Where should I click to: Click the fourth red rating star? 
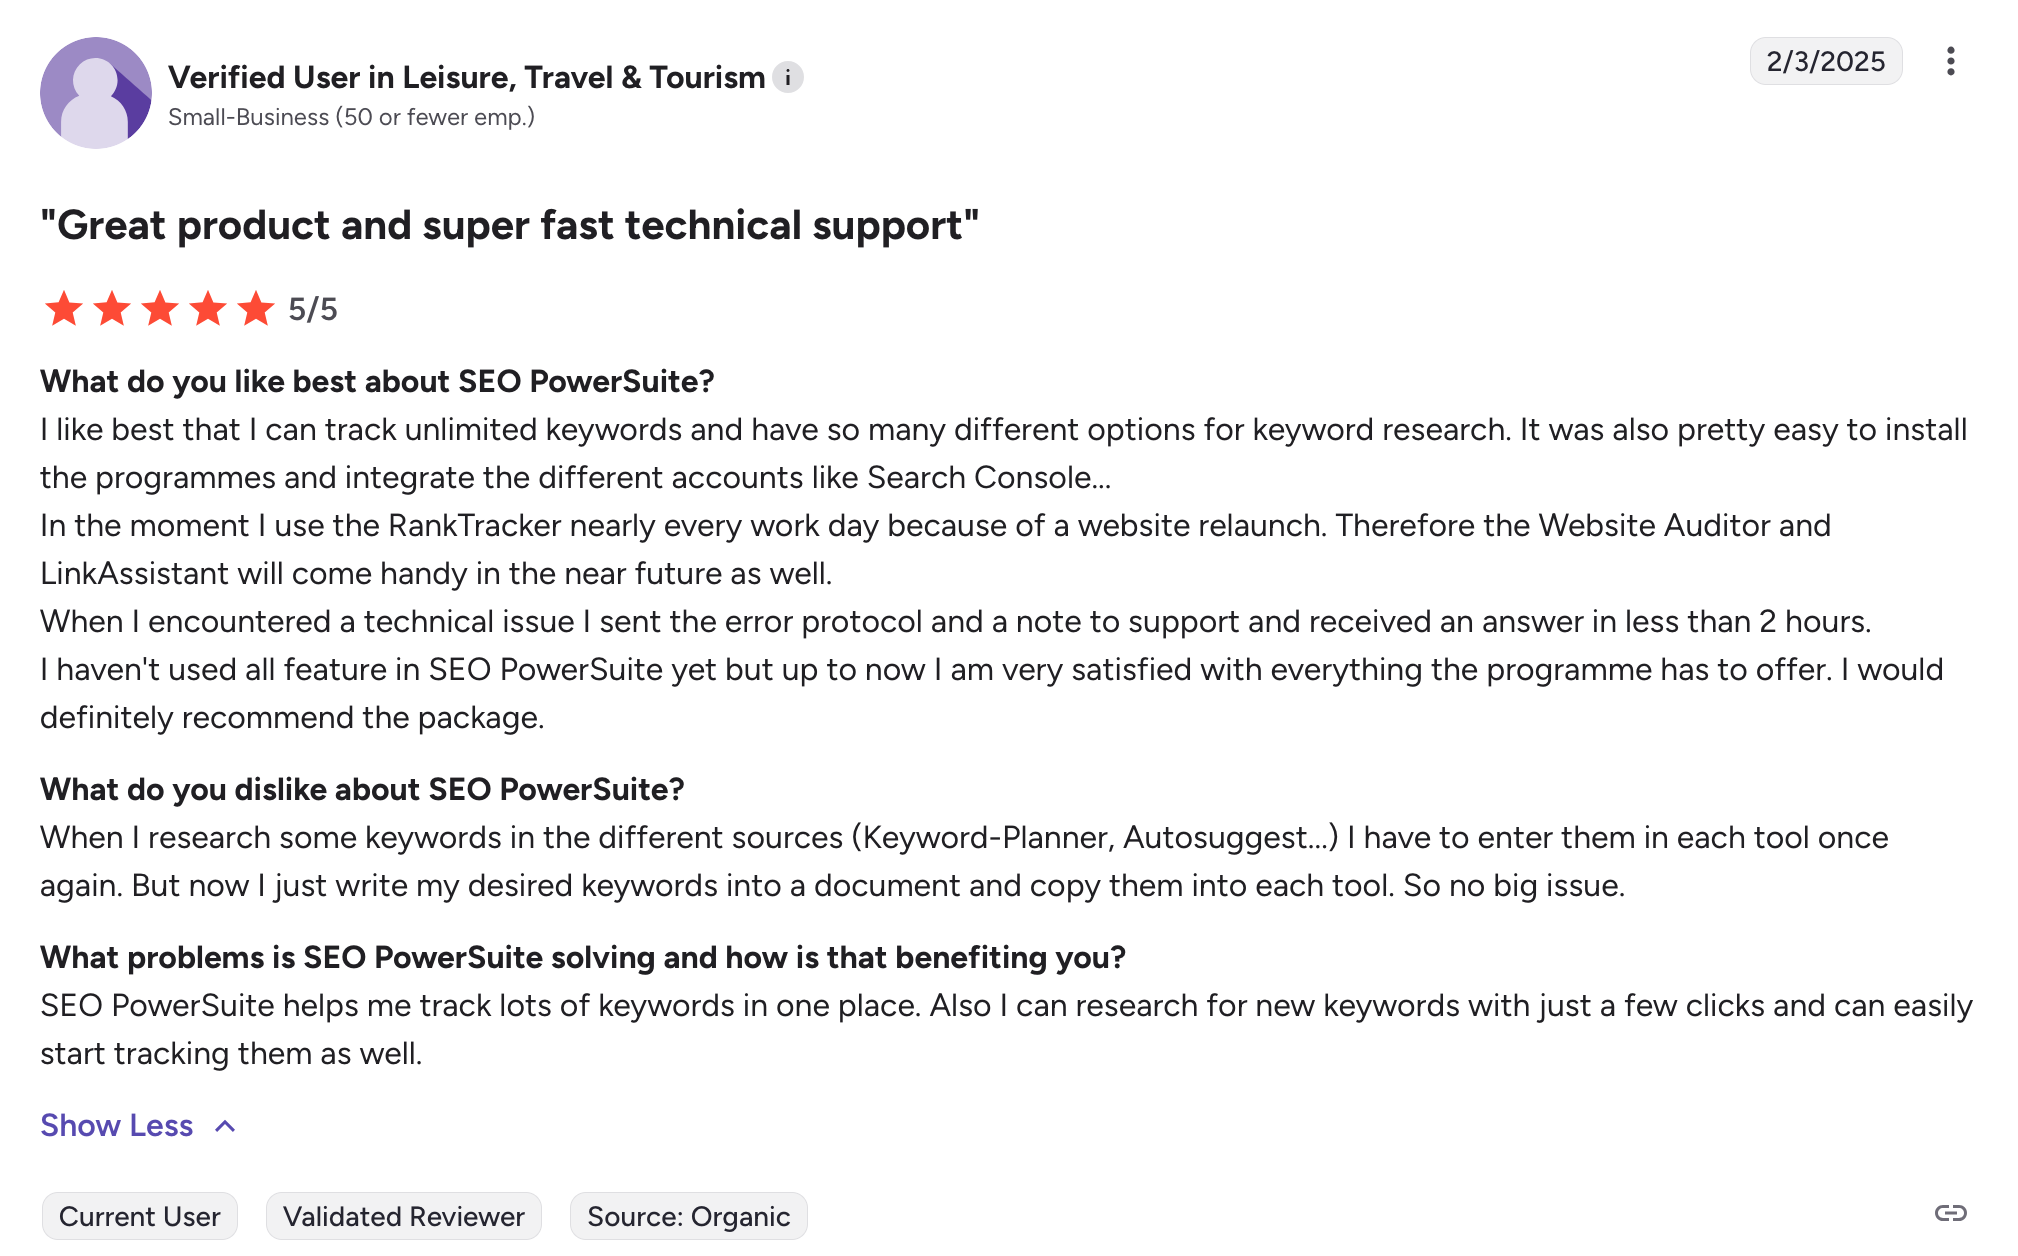(x=208, y=309)
